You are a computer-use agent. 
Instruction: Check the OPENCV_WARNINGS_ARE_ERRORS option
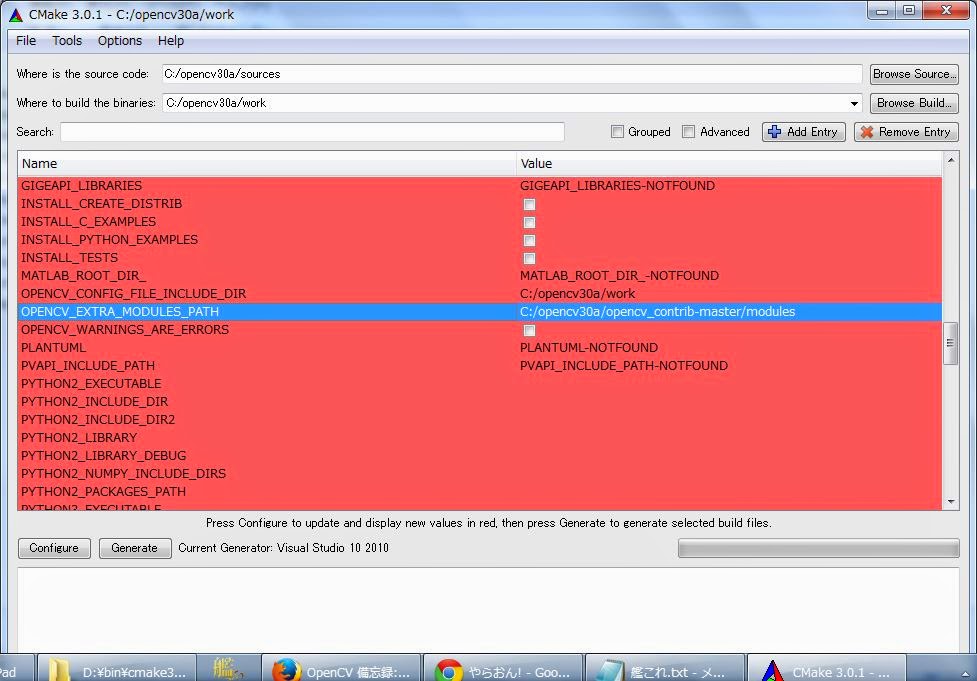coord(529,330)
